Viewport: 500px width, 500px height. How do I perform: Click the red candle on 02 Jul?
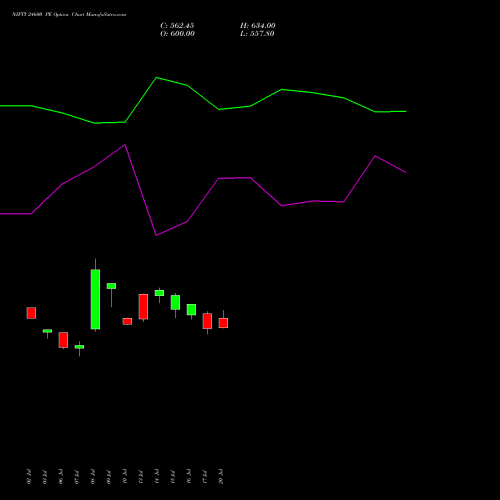pyautogui.click(x=31, y=313)
